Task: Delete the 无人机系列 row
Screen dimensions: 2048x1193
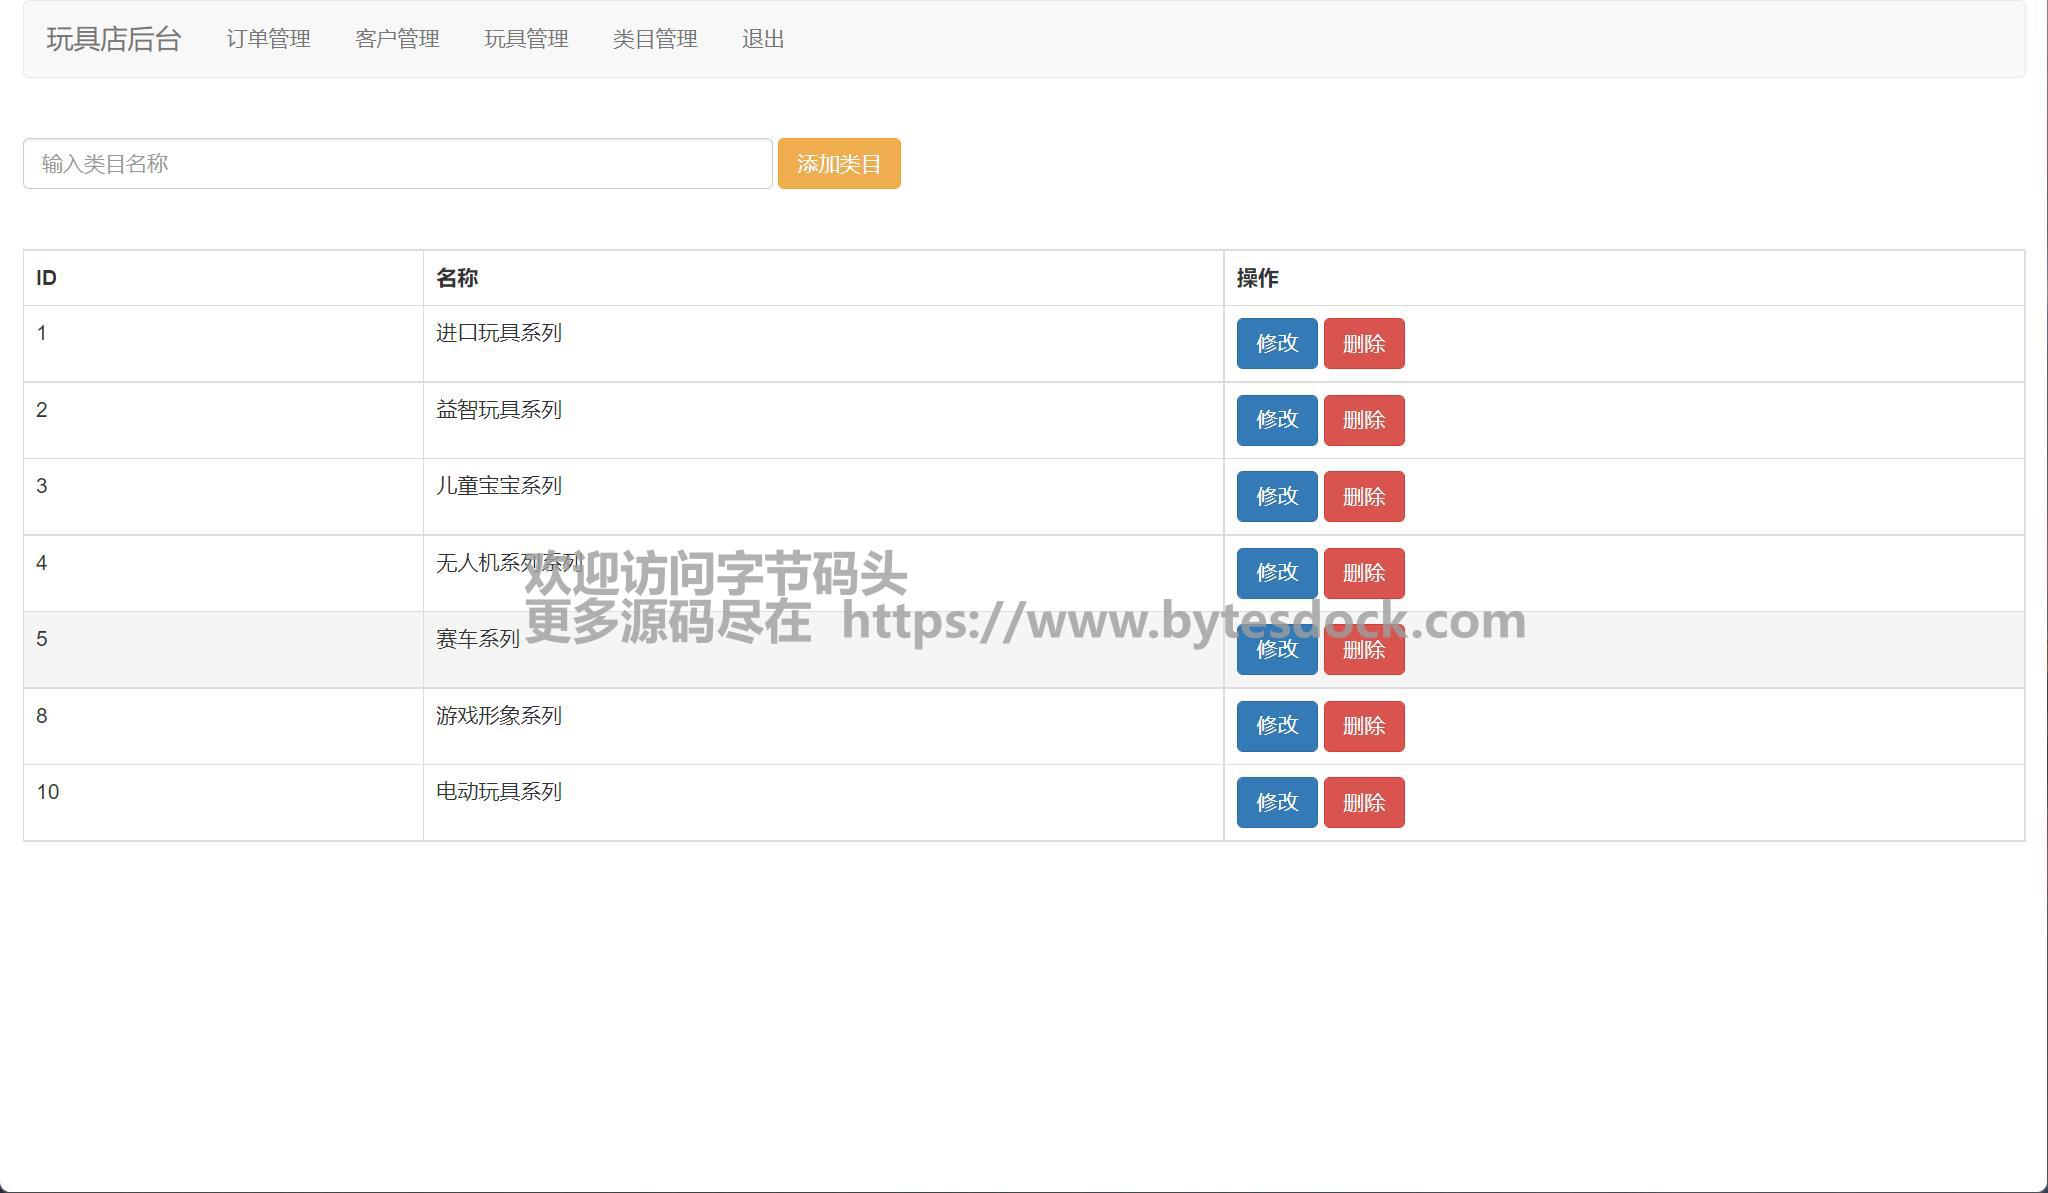Action: pos(1363,573)
